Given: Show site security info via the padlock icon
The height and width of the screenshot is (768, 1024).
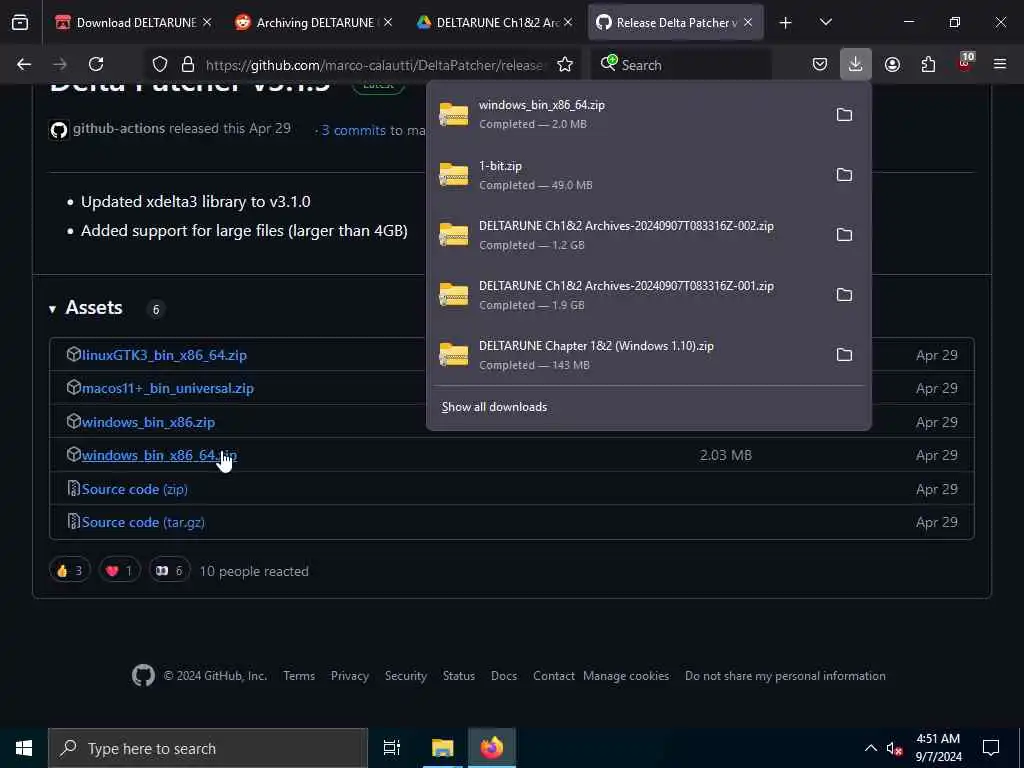Looking at the screenshot, I should [x=188, y=65].
